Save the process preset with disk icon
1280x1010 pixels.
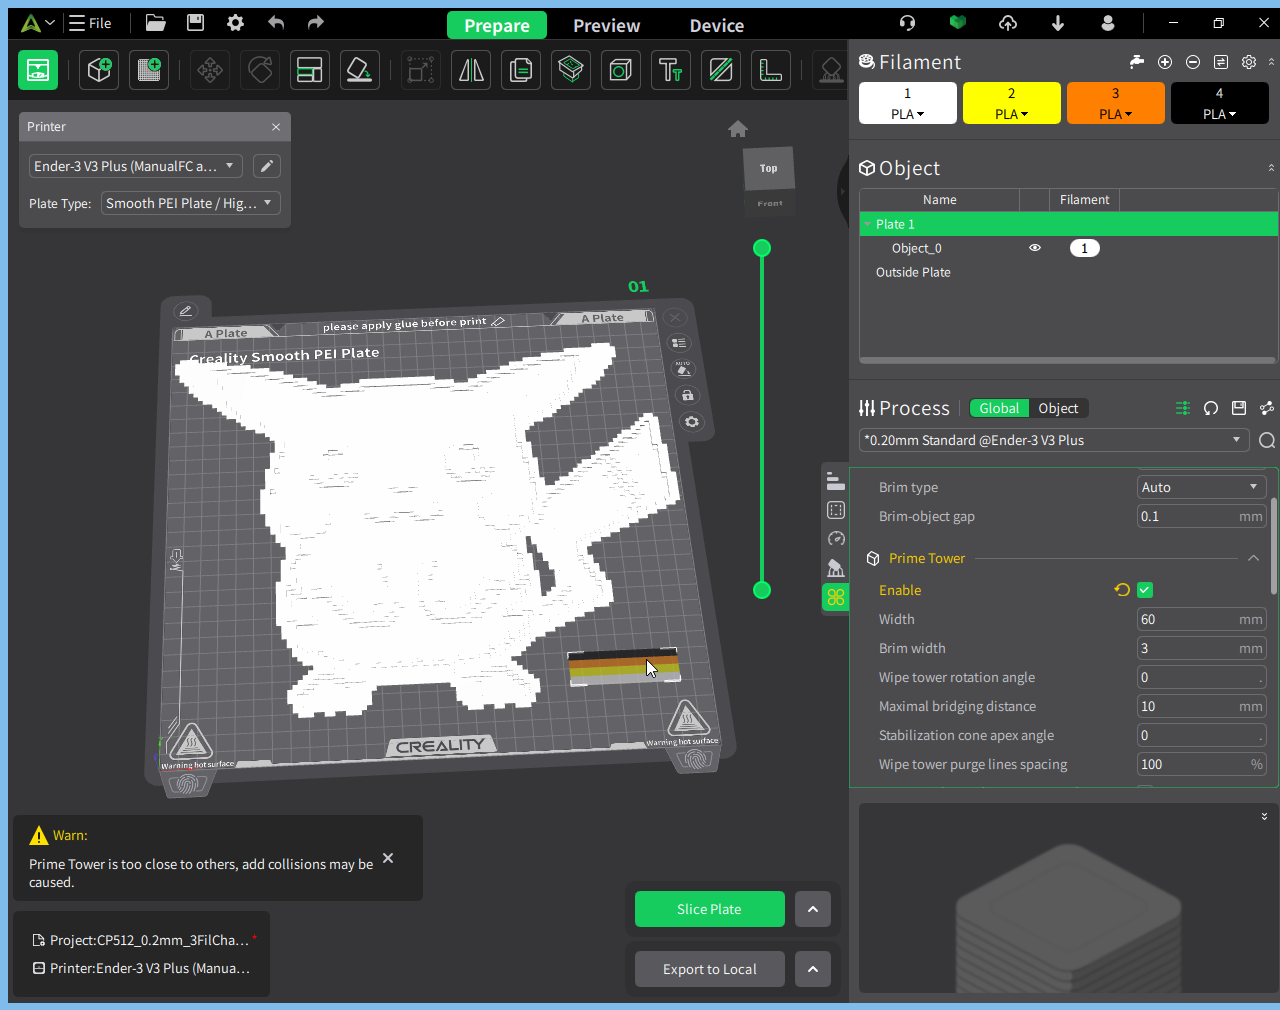click(x=1239, y=408)
